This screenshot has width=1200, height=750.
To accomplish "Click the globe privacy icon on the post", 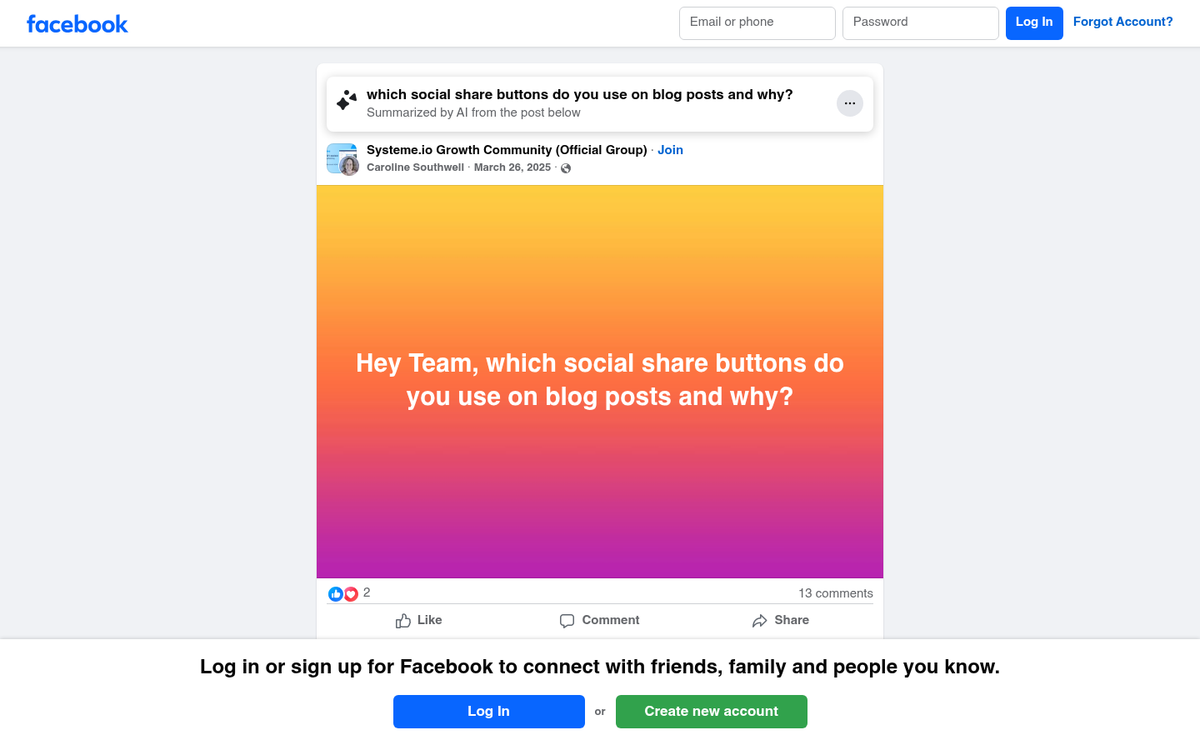I will point(565,168).
